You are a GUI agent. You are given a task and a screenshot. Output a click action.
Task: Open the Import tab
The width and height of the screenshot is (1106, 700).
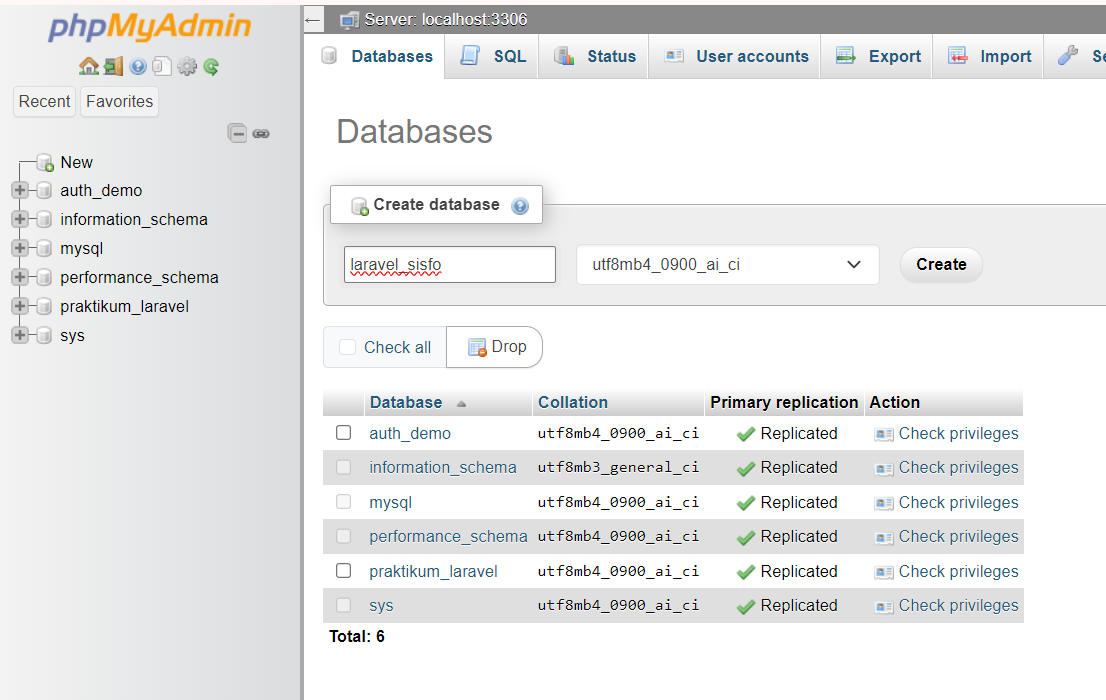[989, 56]
